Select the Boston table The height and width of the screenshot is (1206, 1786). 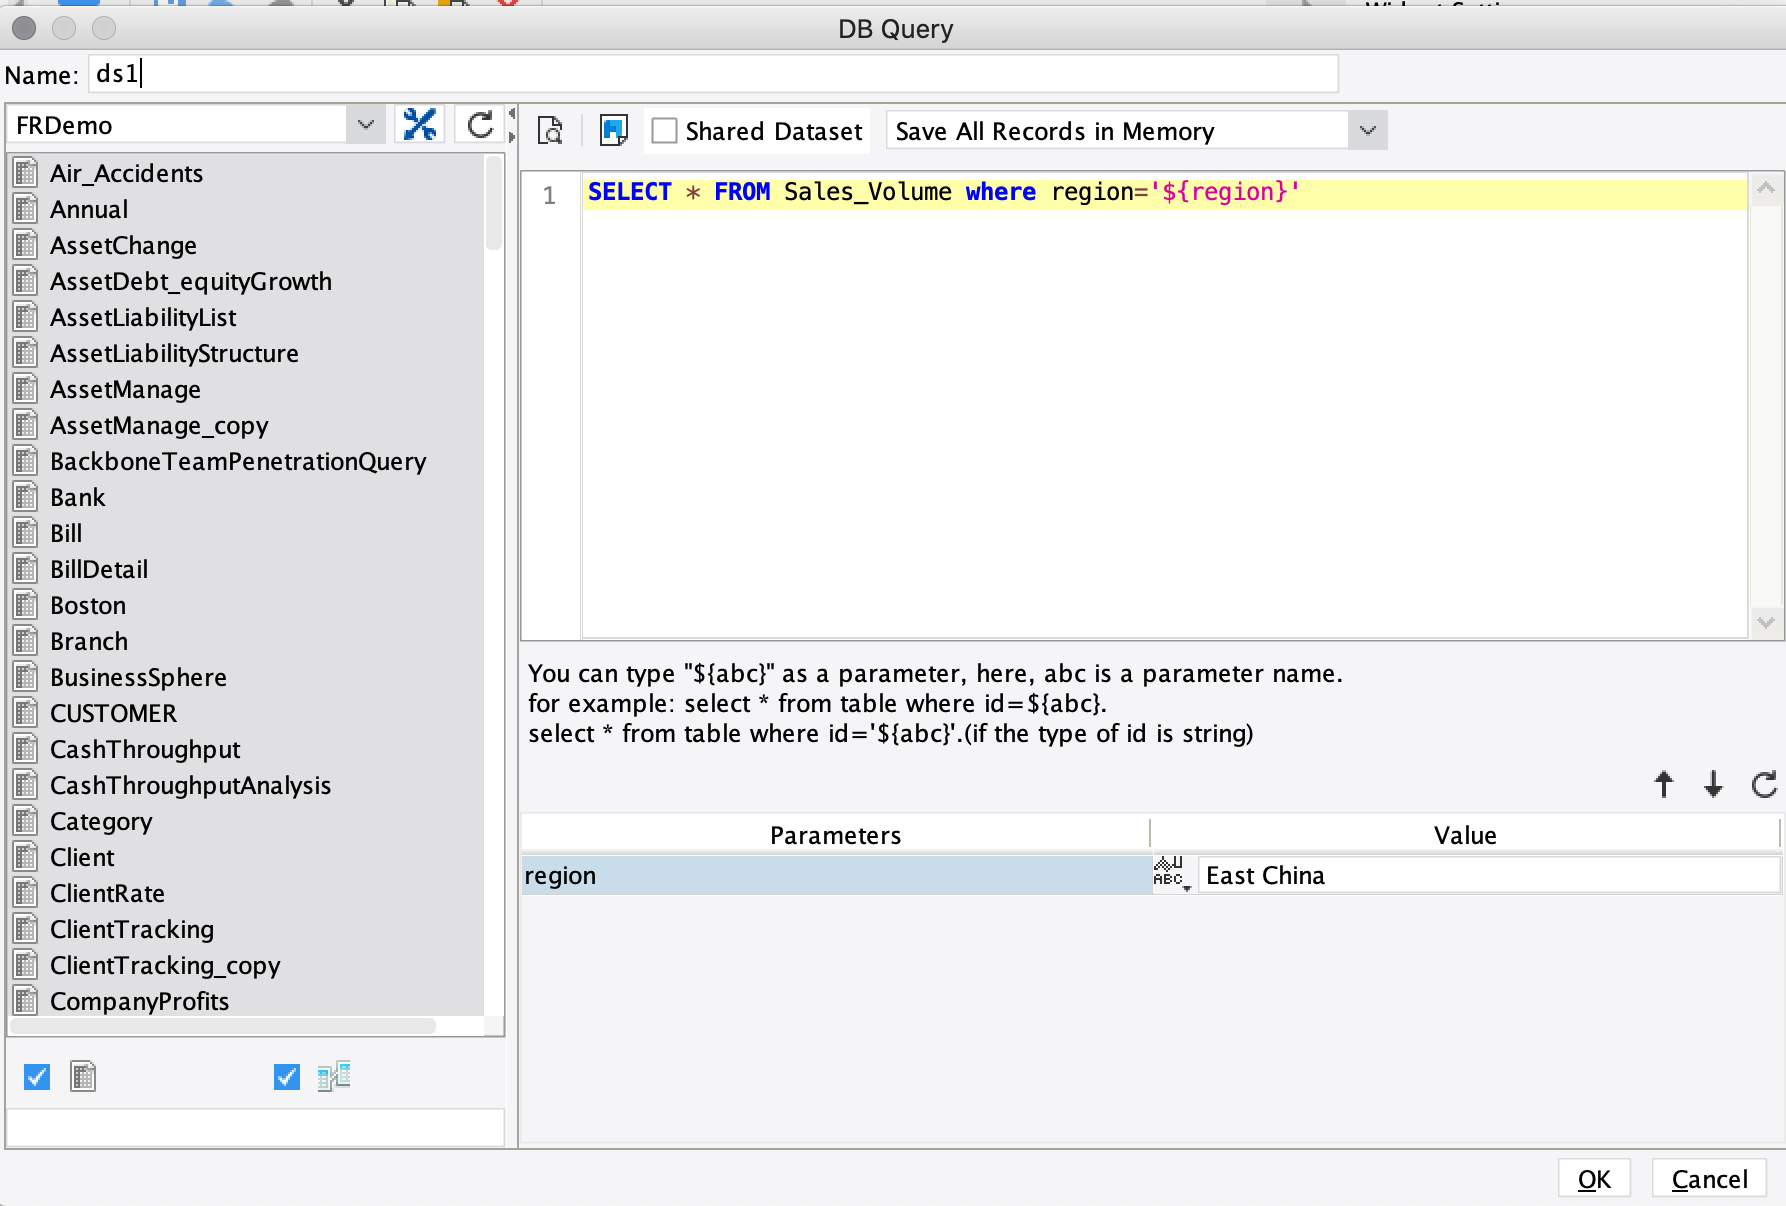pyautogui.click(x=88, y=605)
